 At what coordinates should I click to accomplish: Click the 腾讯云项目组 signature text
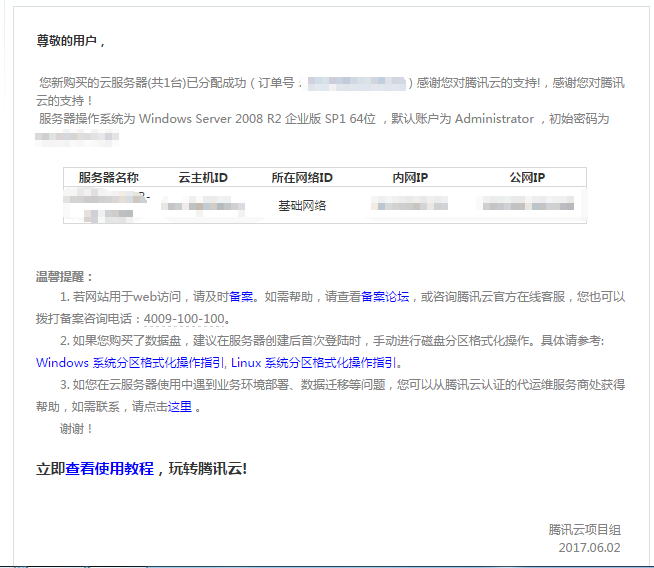point(584,529)
